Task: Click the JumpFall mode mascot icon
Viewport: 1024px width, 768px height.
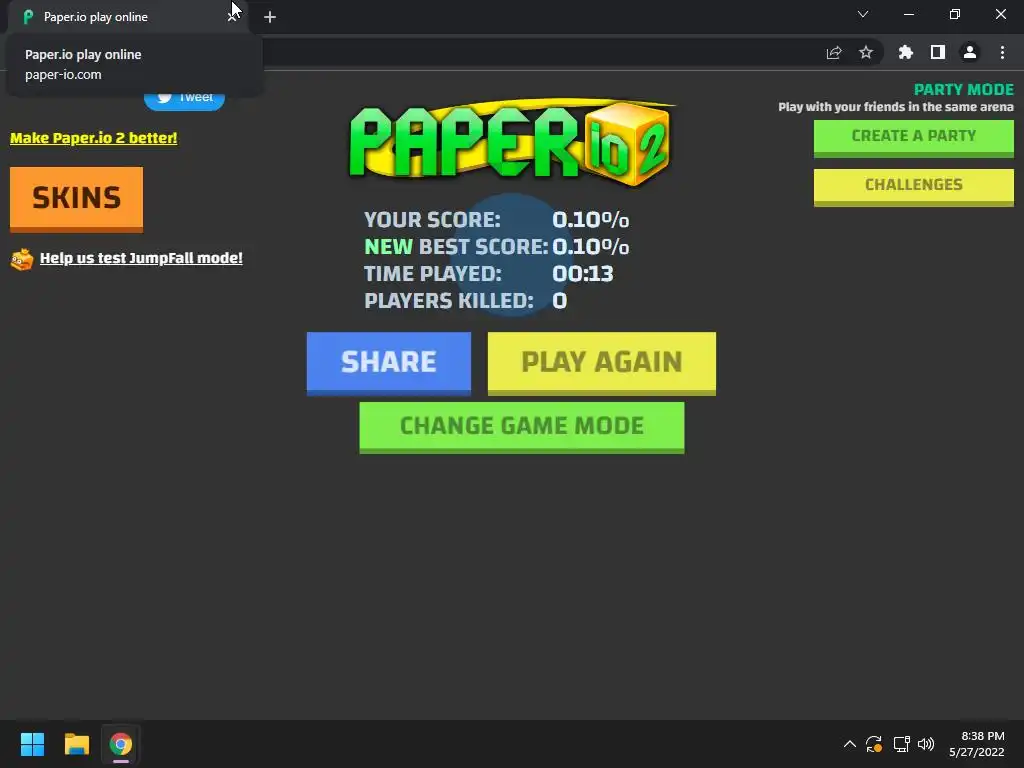Action: 22,259
